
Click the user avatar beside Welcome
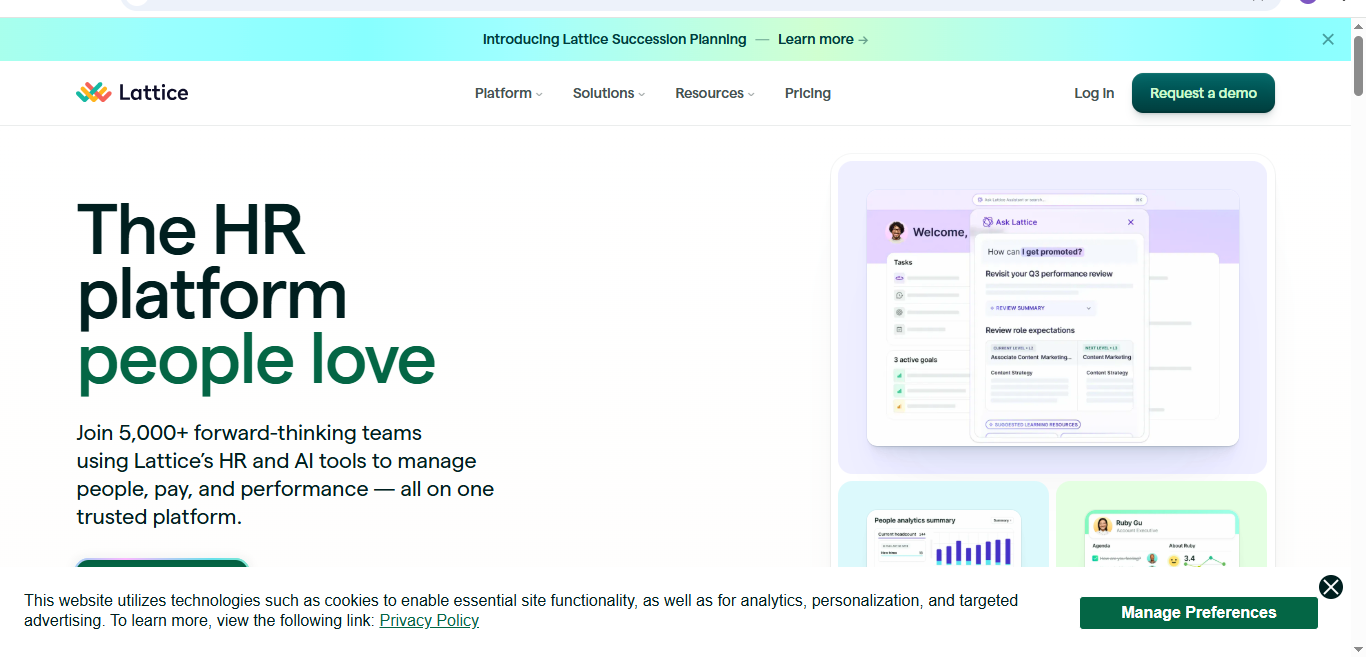click(897, 232)
